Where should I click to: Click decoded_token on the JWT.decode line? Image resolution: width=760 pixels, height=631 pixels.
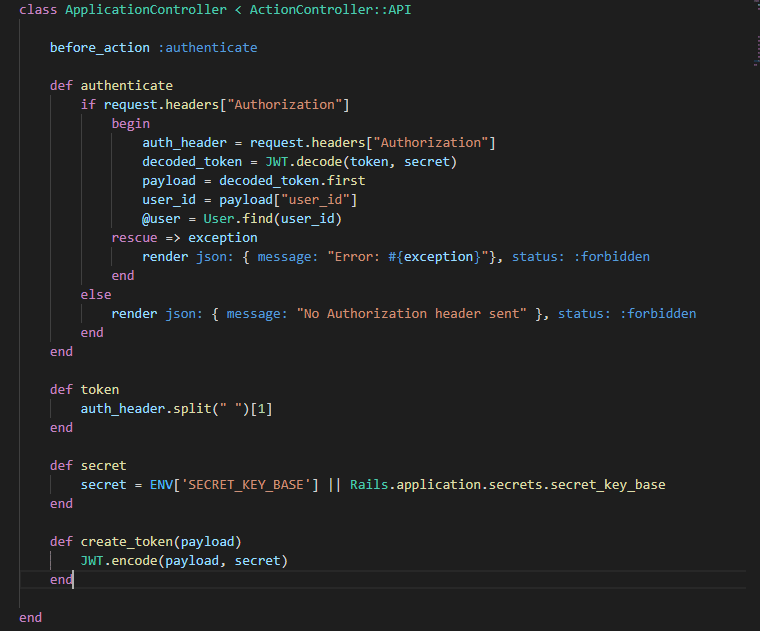192,161
